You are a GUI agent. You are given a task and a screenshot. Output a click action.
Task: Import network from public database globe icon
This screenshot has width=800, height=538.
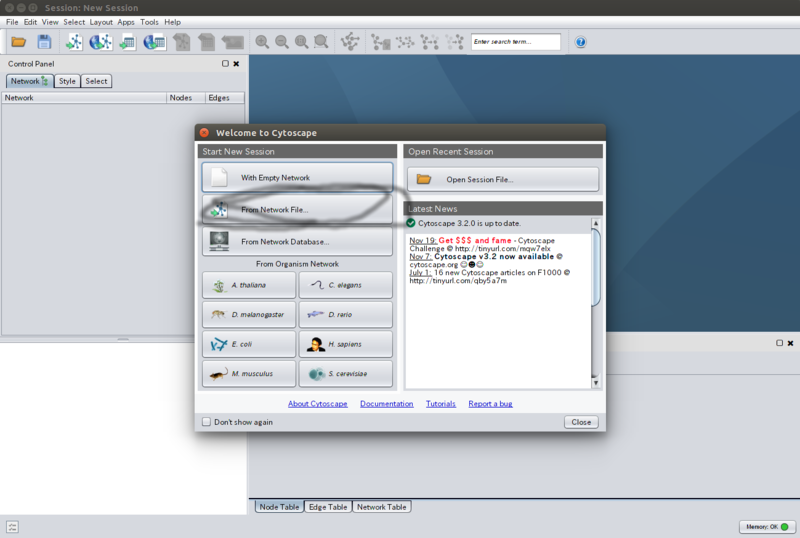(x=101, y=42)
